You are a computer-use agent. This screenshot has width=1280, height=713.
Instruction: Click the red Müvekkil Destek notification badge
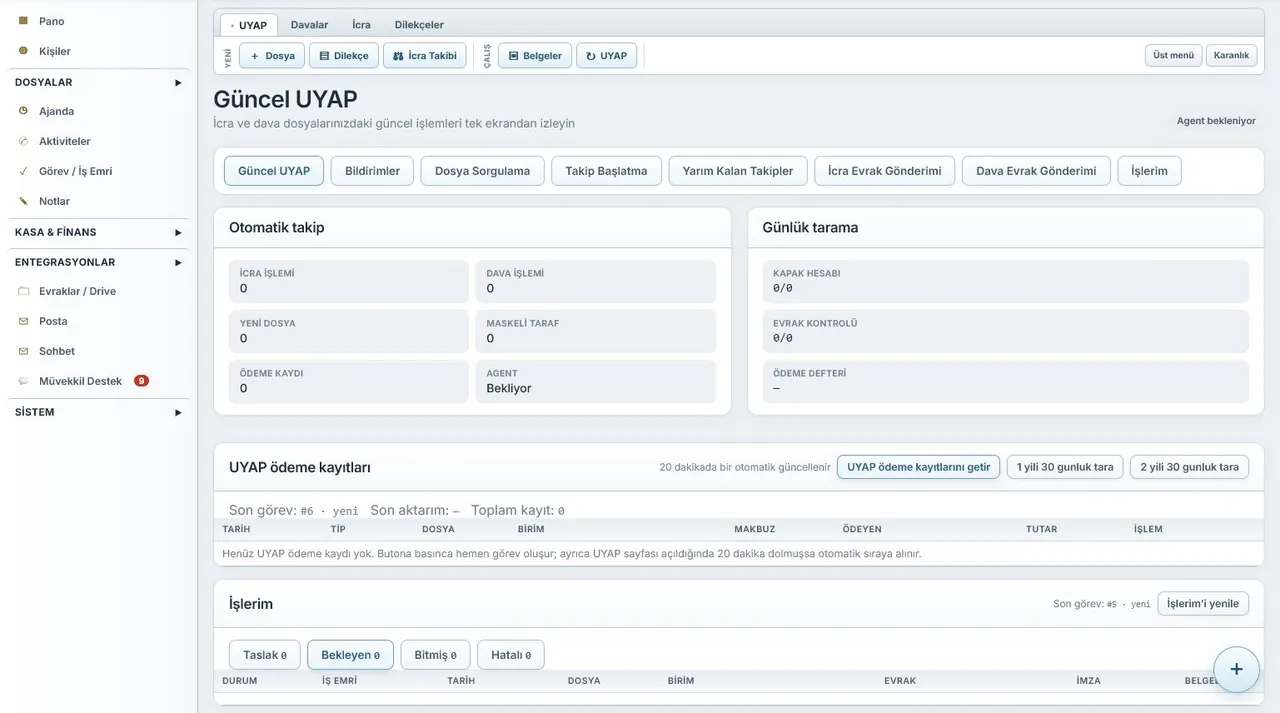[x=141, y=381]
